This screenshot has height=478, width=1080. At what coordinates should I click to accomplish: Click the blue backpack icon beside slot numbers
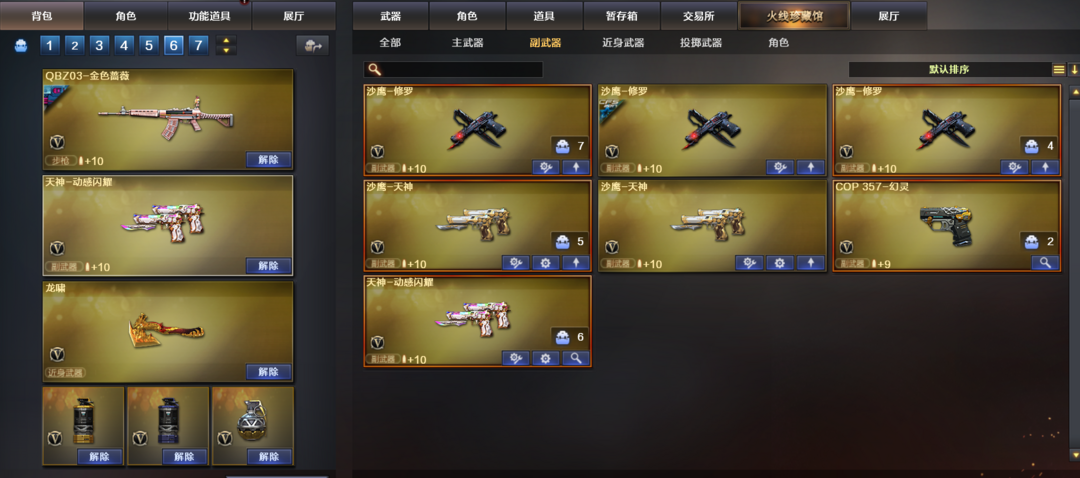21,45
